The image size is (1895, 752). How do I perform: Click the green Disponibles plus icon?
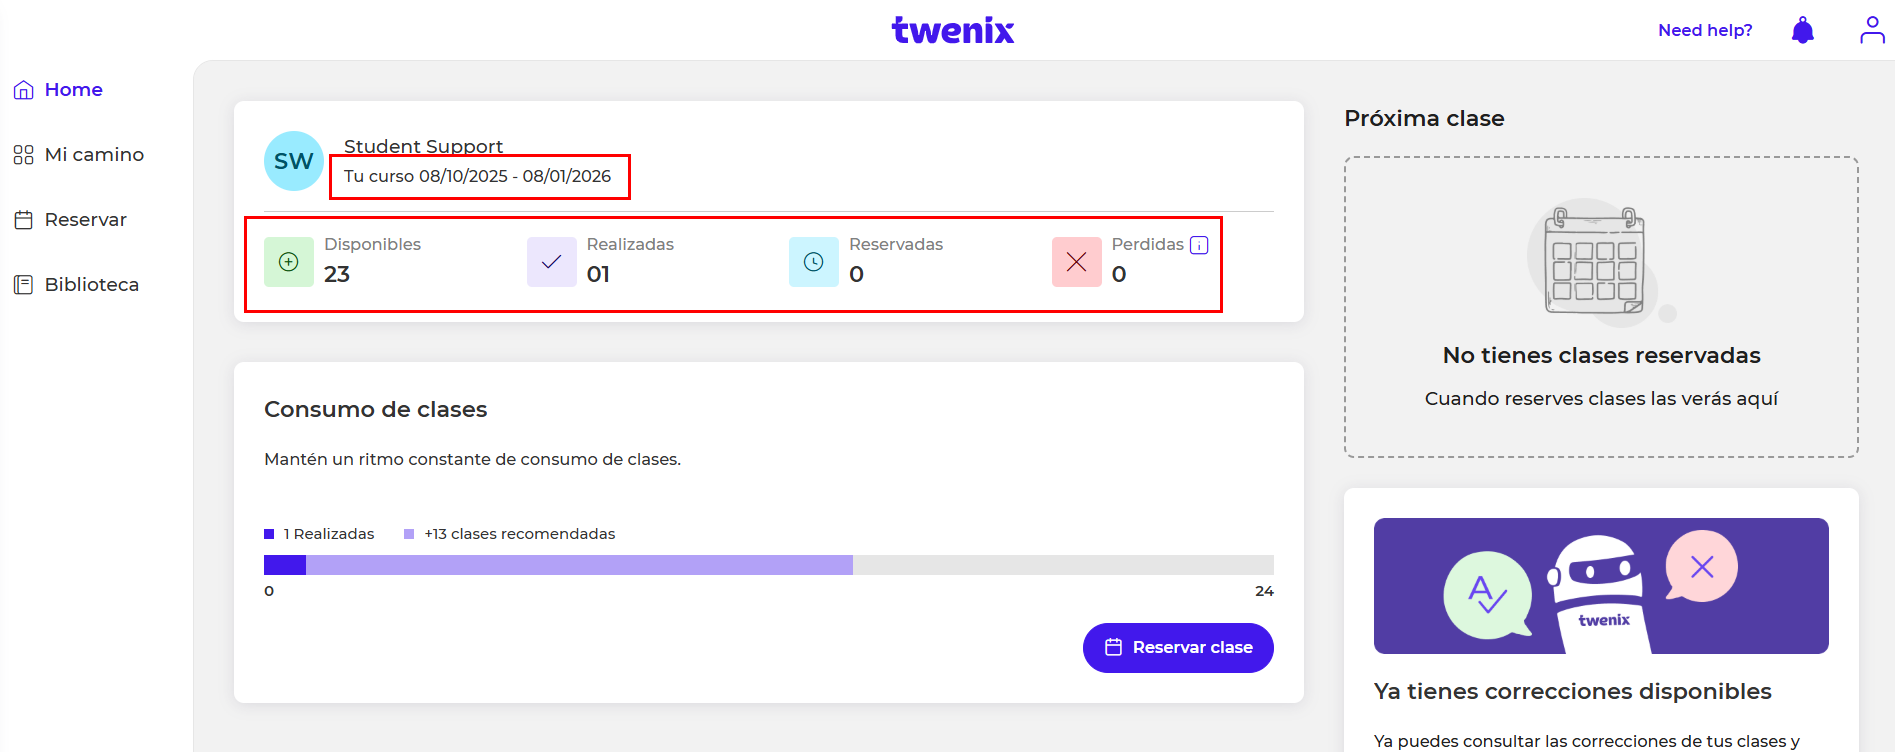[289, 262]
